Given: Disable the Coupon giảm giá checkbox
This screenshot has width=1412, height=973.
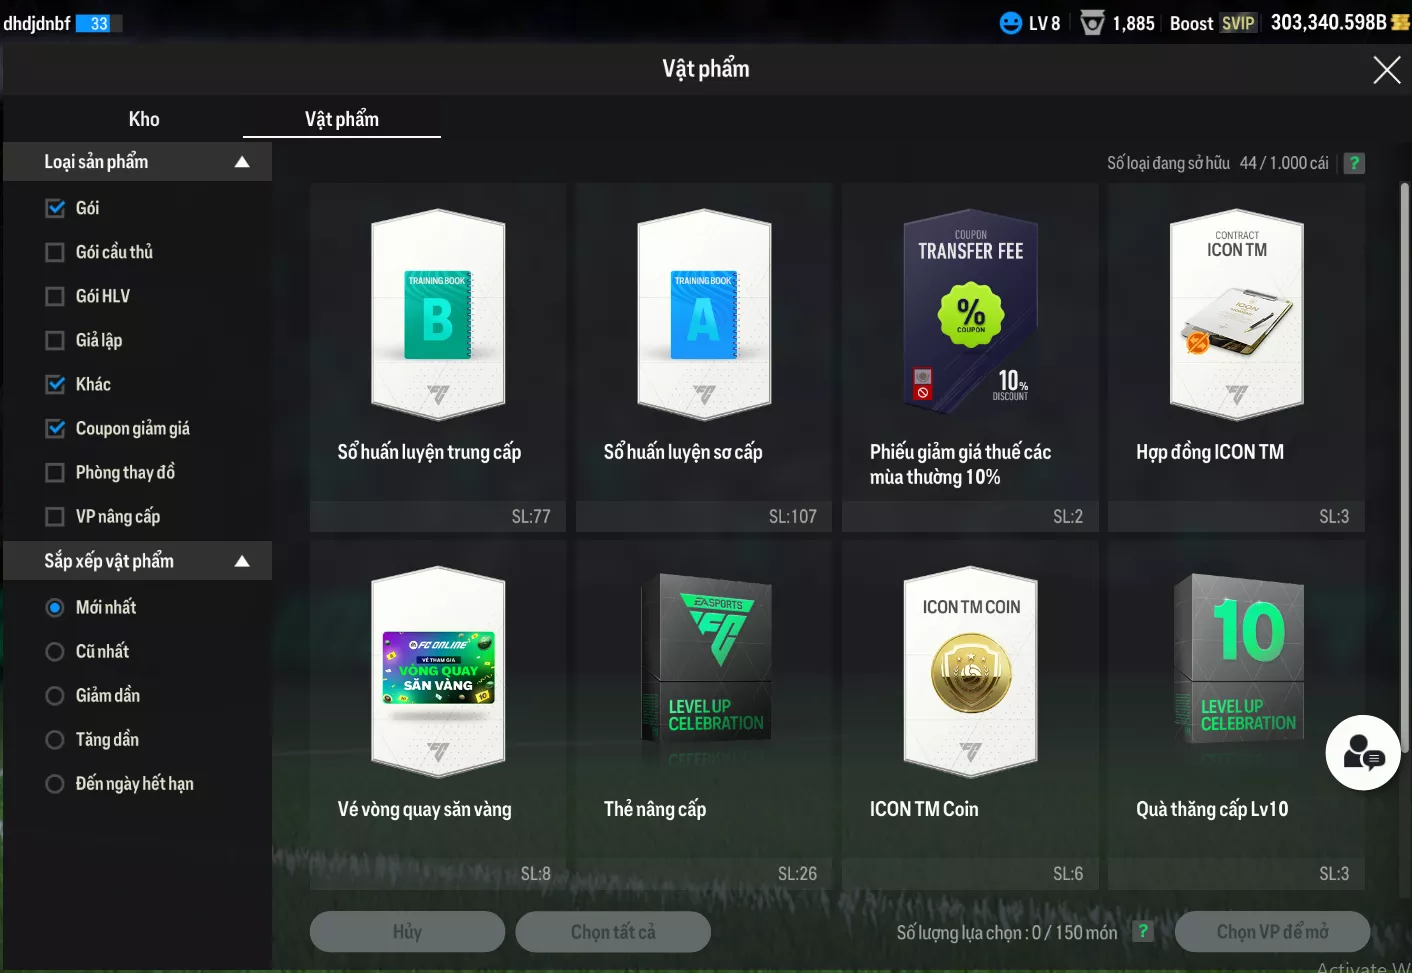Looking at the screenshot, I should pyautogui.click(x=56, y=428).
